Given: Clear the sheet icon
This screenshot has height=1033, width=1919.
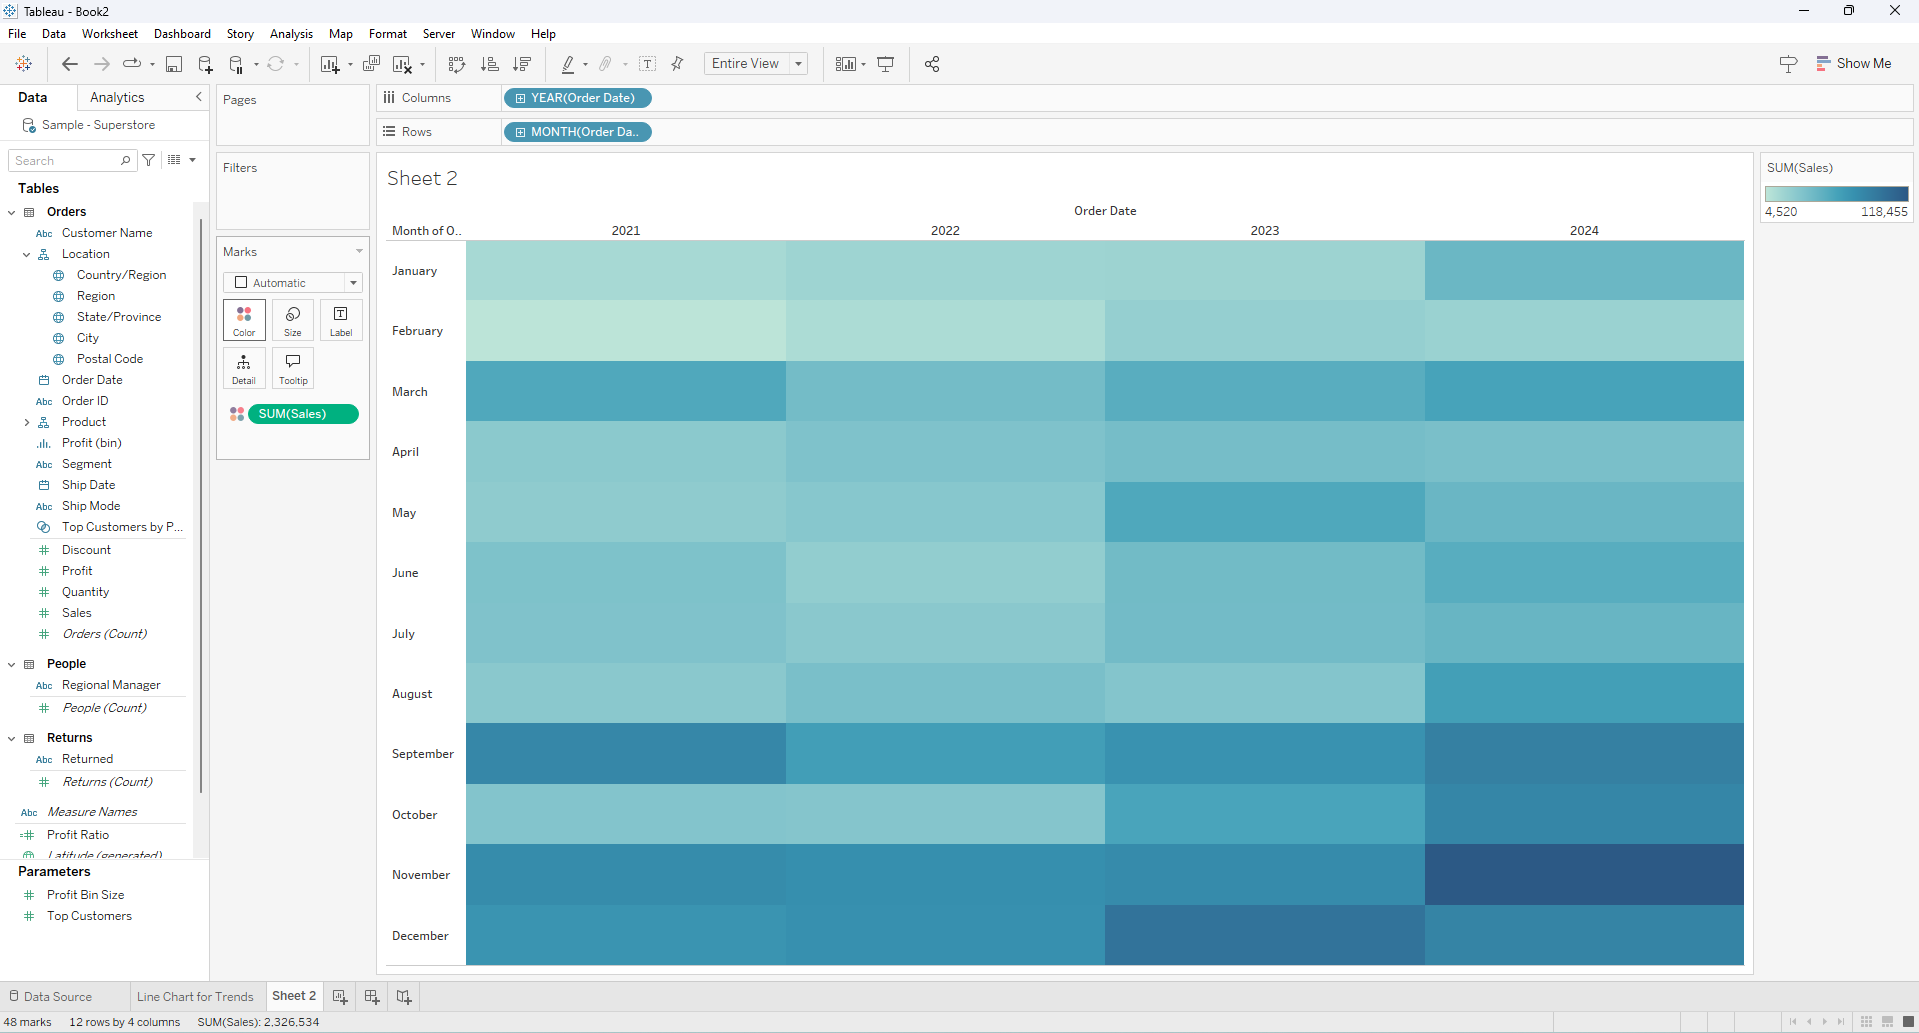Looking at the screenshot, I should [x=402, y=64].
